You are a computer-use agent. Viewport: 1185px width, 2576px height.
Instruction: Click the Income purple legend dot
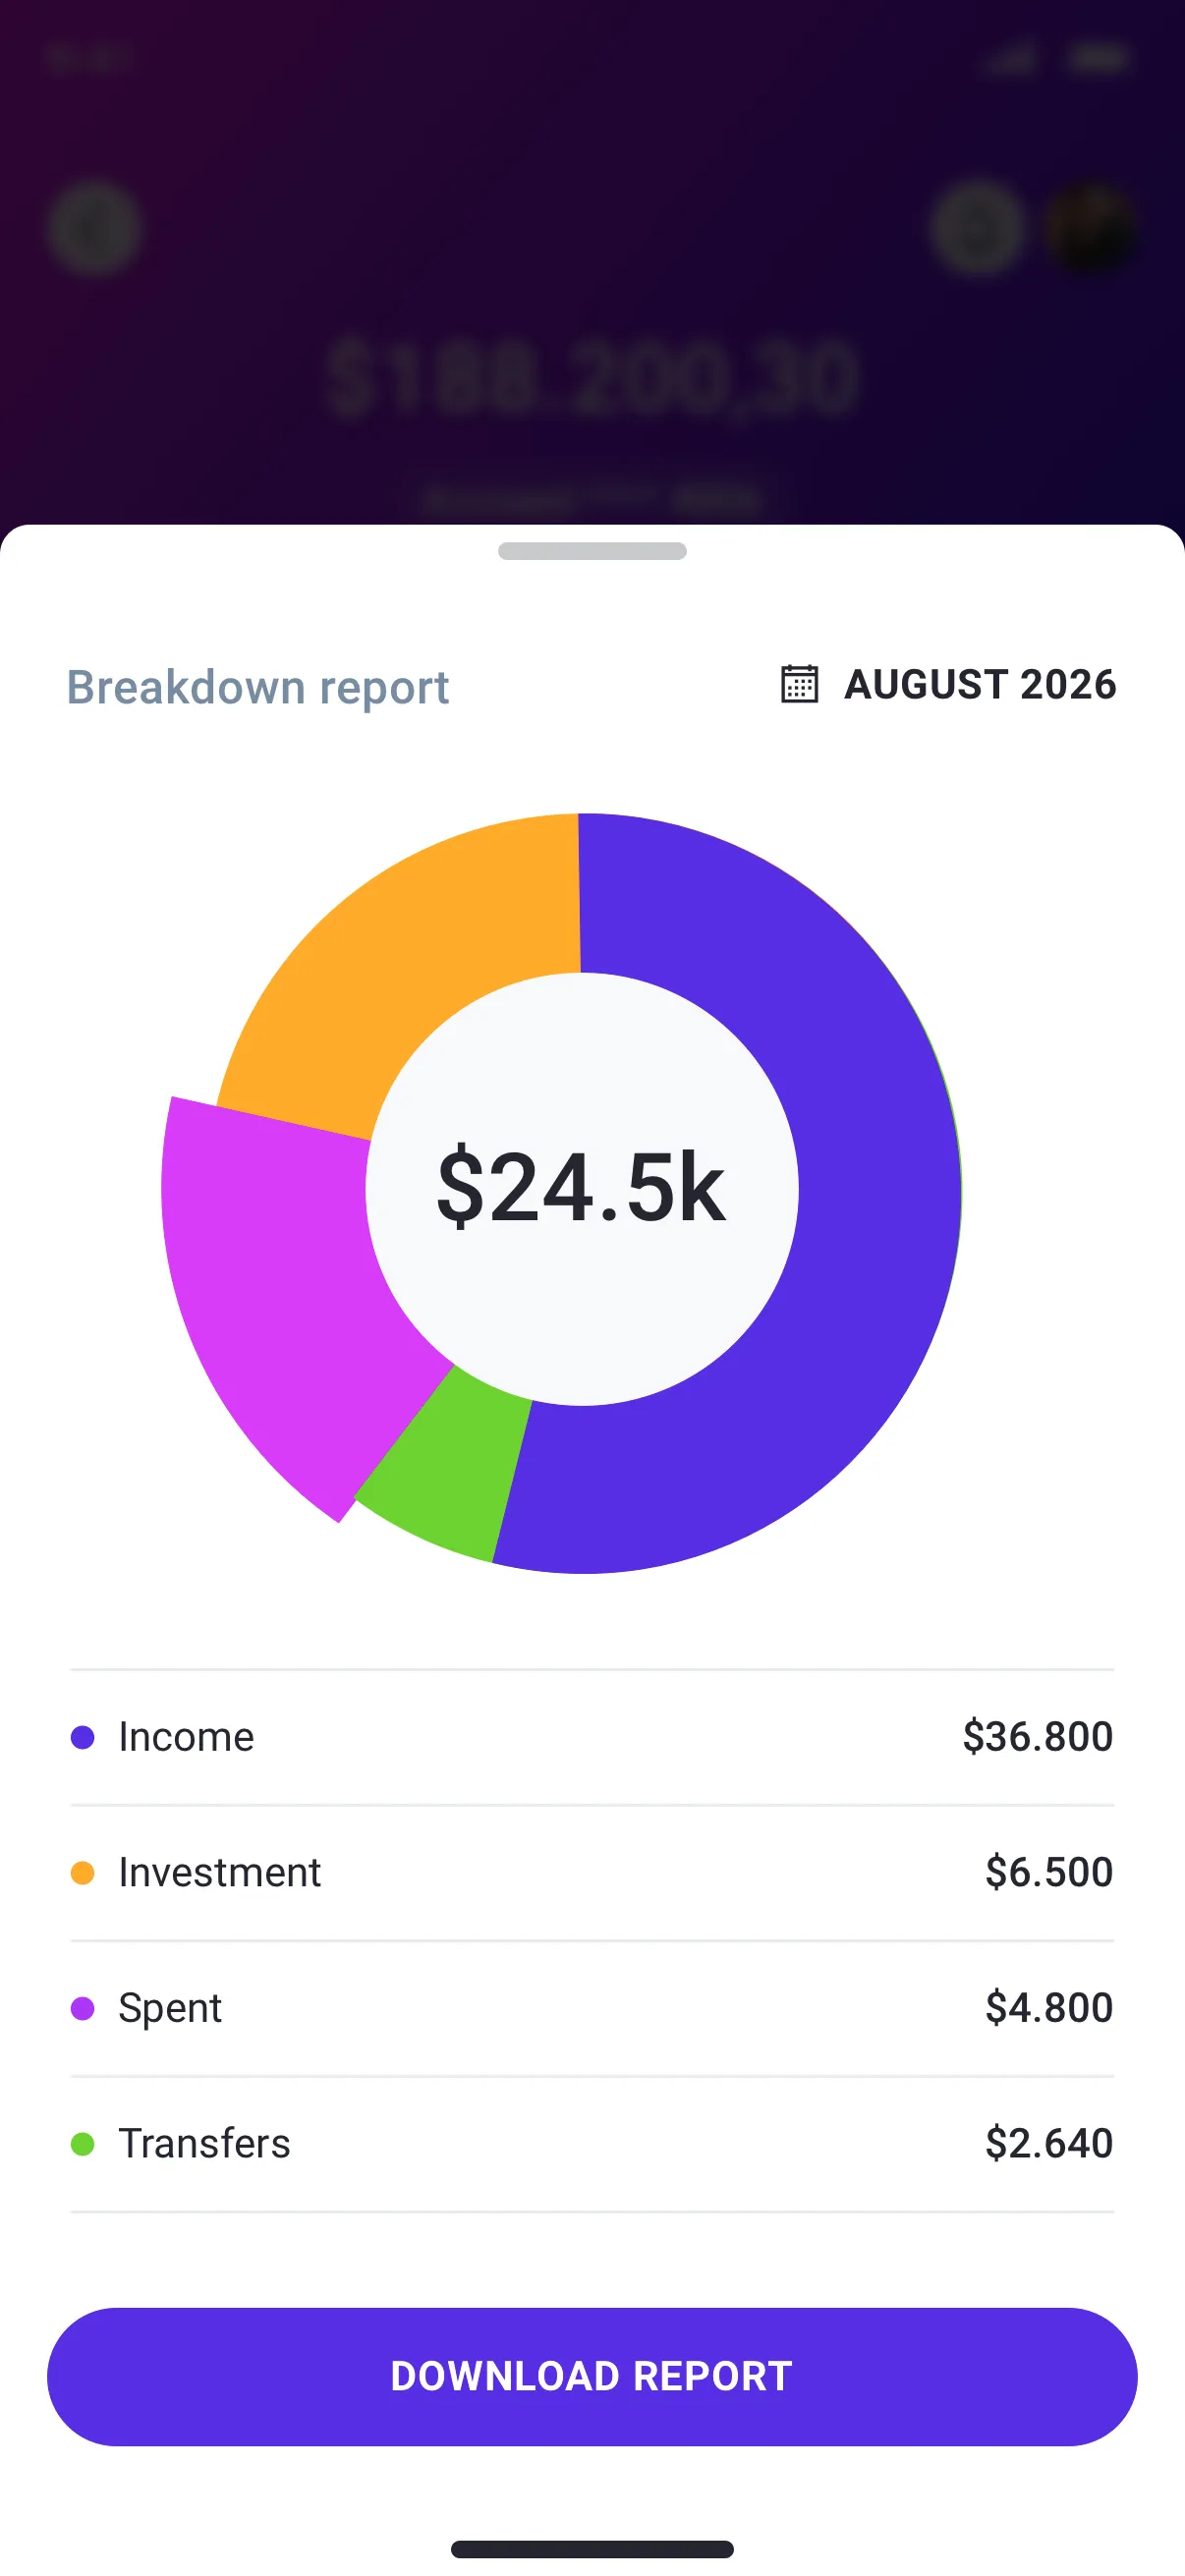pos(84,1737)
